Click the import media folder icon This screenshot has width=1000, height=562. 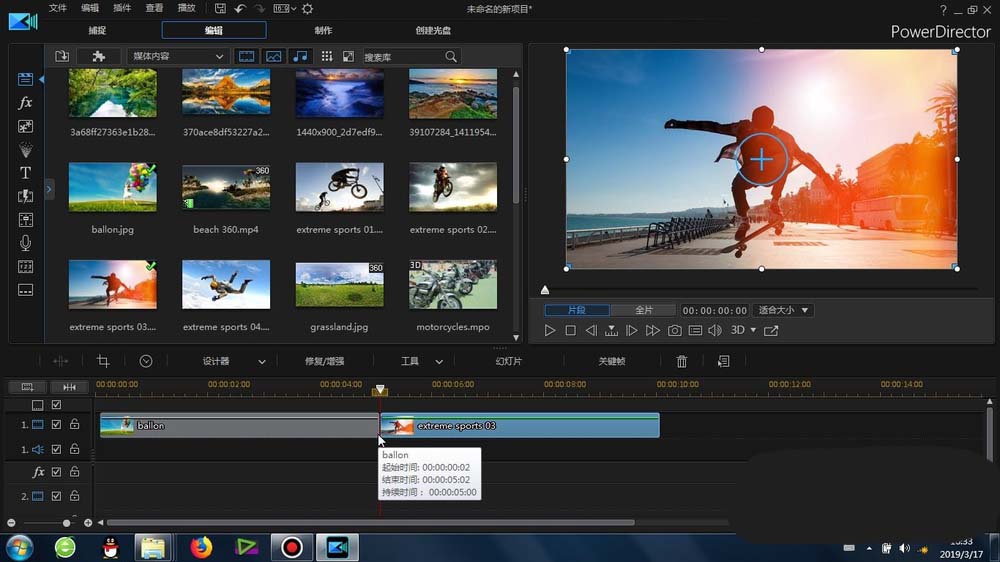click(62, 57)
